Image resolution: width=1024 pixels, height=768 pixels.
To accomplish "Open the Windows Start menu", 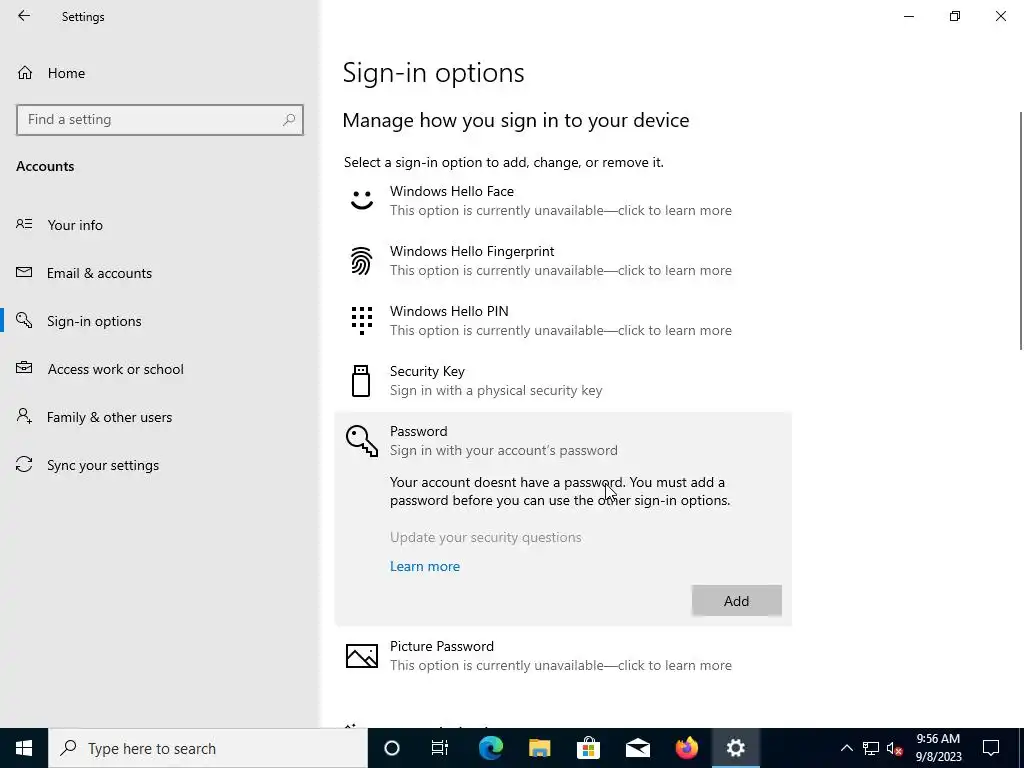I will click(24, 748).
